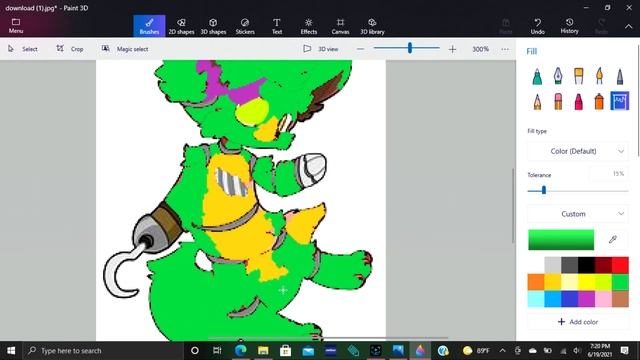Click the canvas vertical scrollbar

(x=513, y=206)
